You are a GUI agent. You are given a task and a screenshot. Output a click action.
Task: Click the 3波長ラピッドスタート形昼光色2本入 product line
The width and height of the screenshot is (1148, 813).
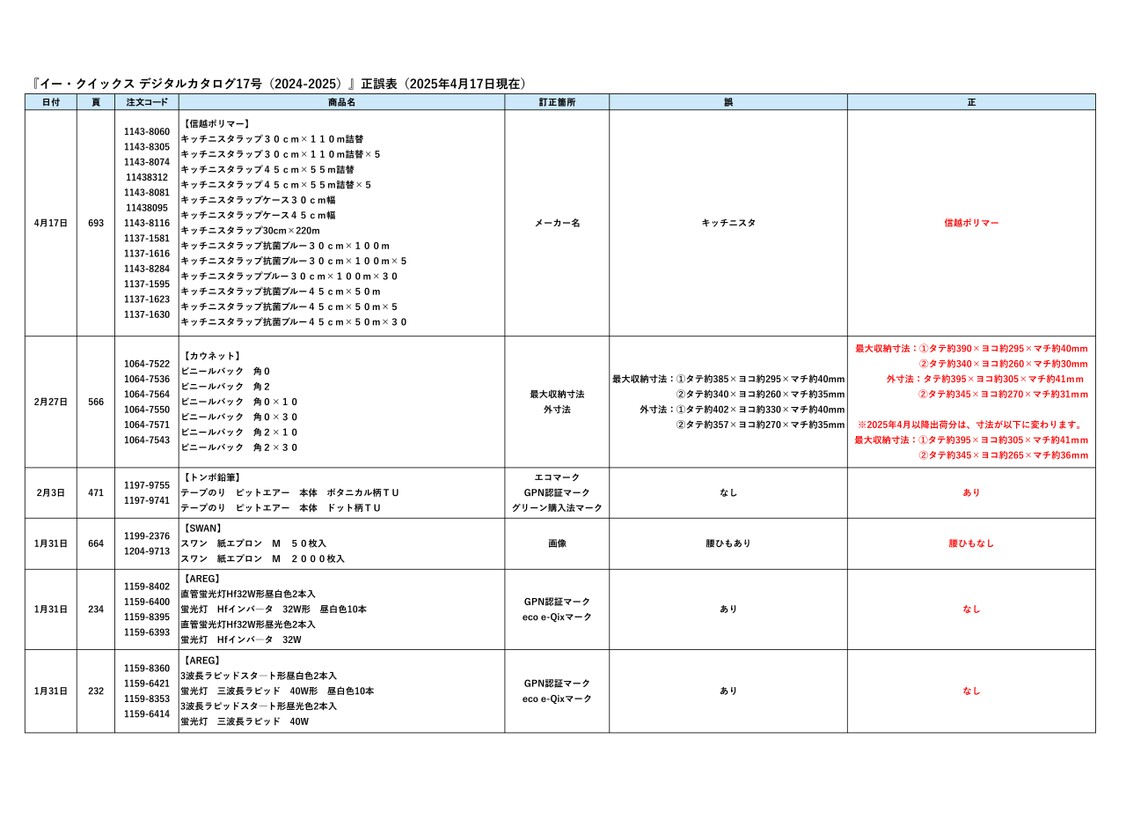coord(258,706)
